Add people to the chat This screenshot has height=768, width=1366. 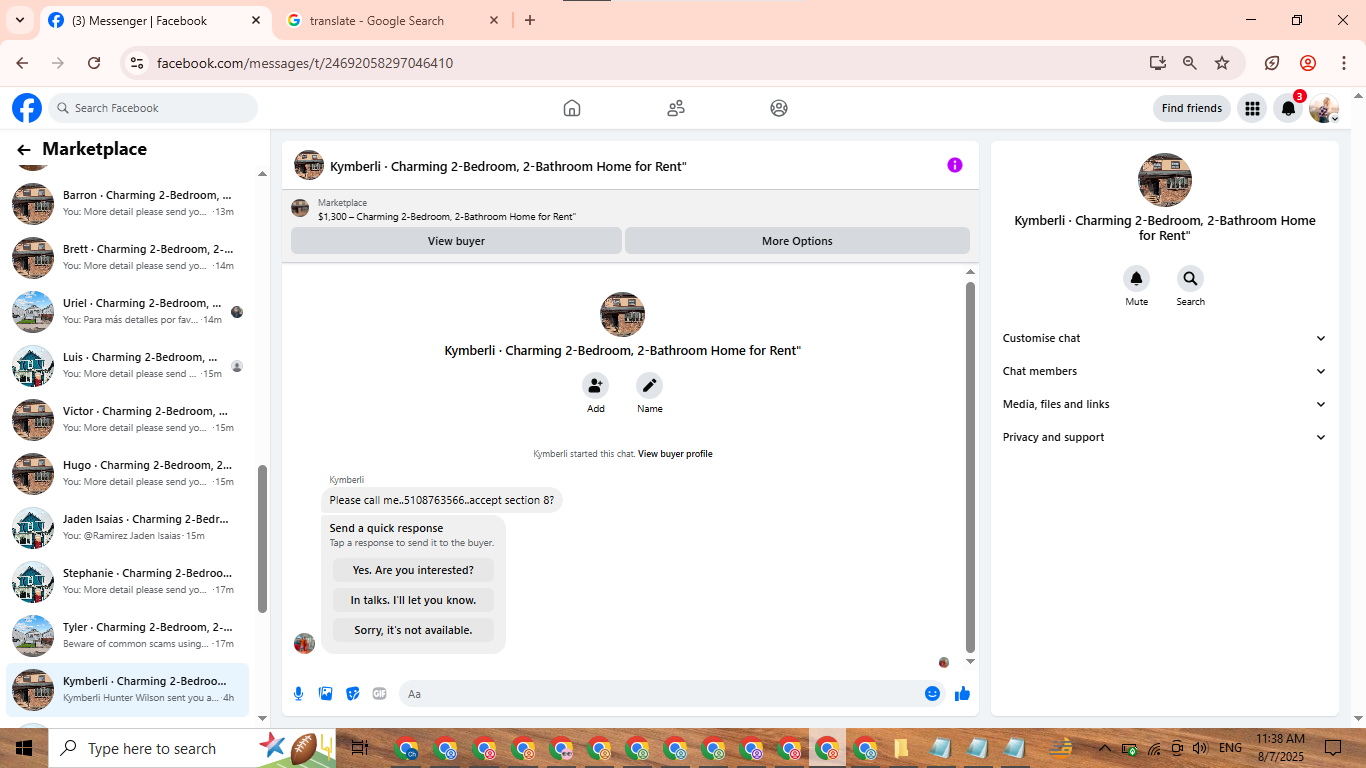pyautogui.click(x=596, y=385)
